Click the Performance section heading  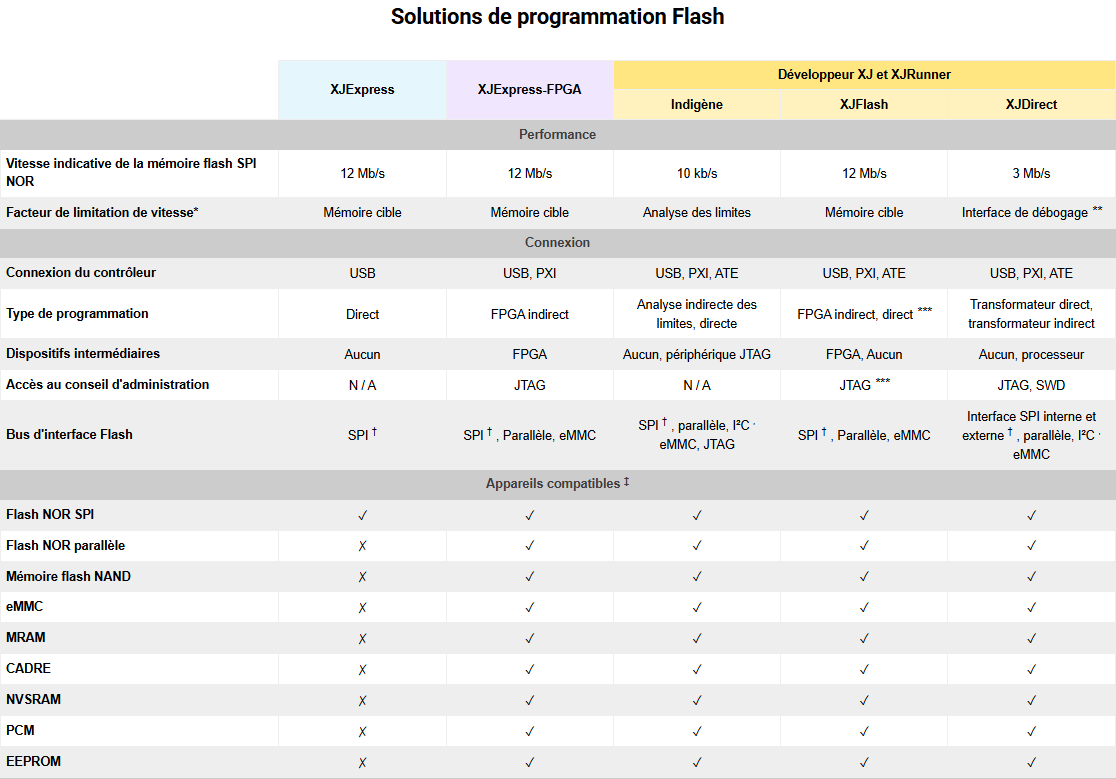[557, 135]
